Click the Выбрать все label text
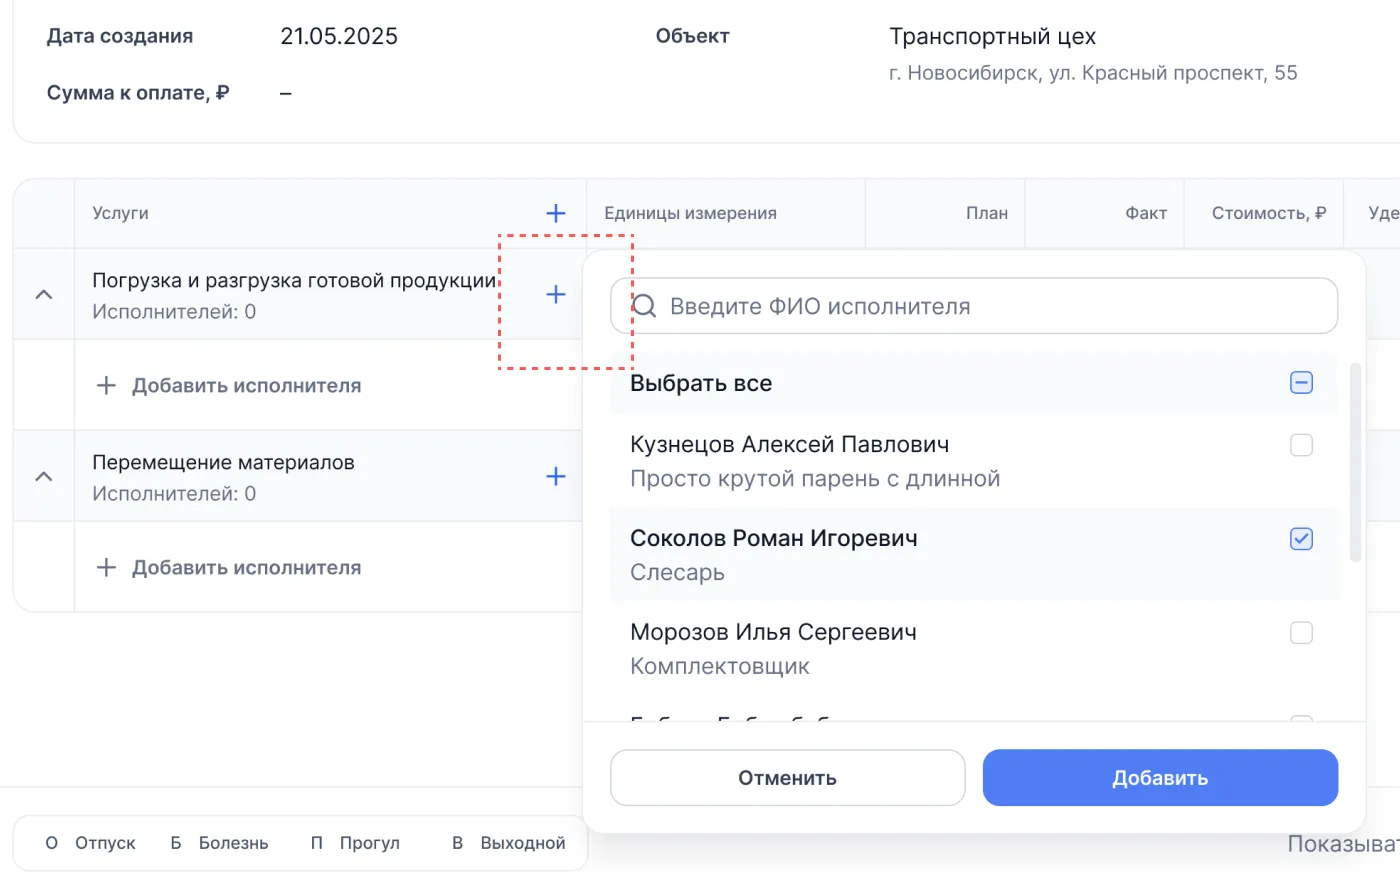Viewport: 1400px width, 880px height. click(x=701, y=384)
